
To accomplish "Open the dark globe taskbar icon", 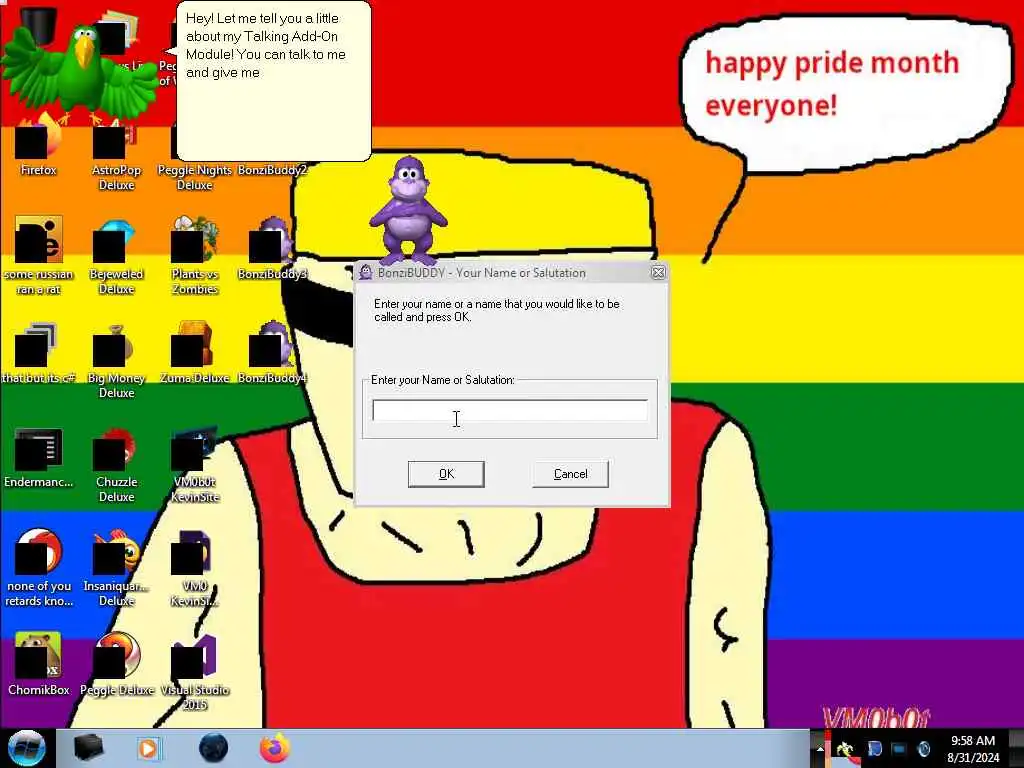I will click(x=214, y=748).
